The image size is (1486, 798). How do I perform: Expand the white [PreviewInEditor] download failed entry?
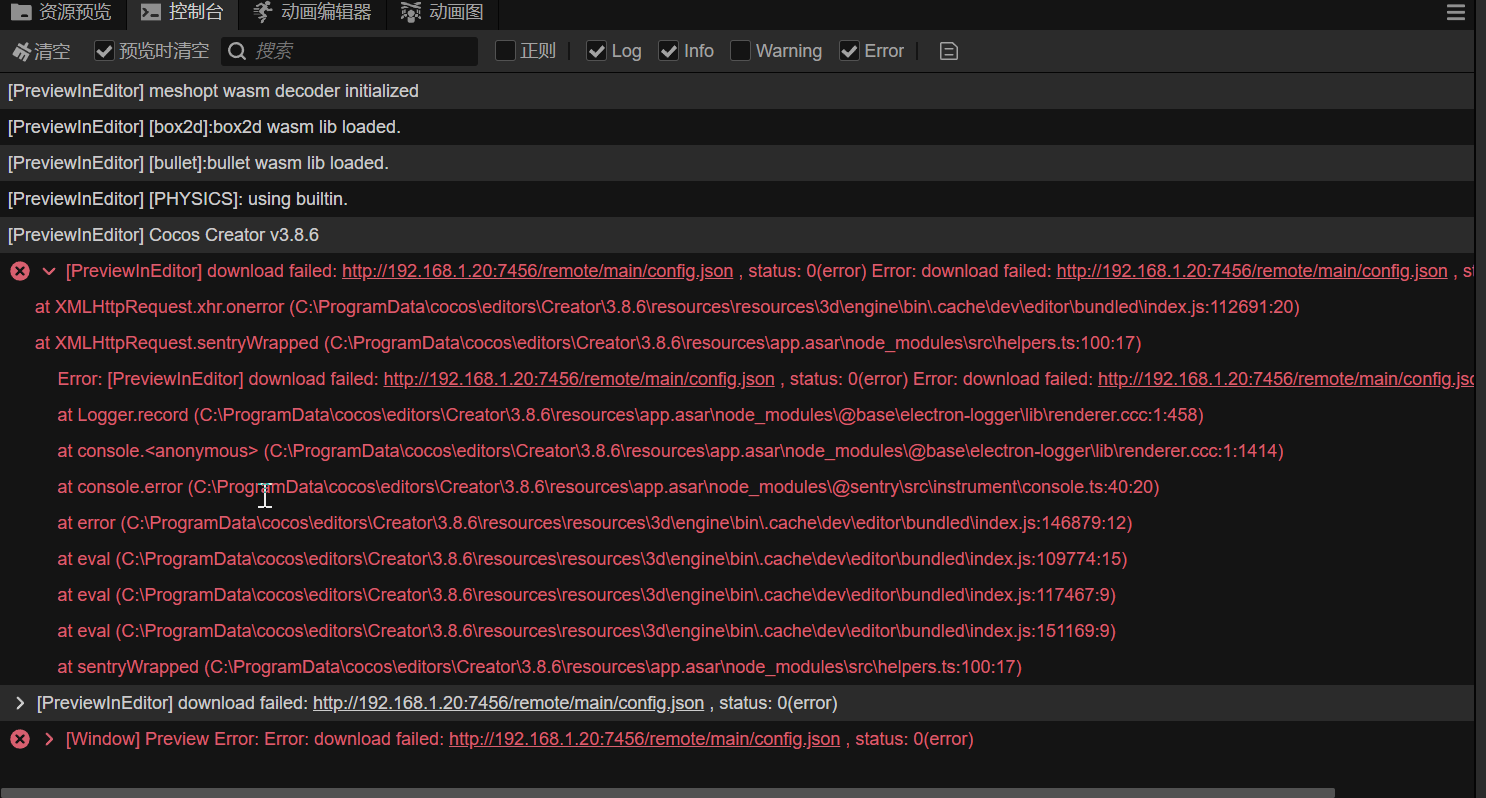tap(20, 703)
